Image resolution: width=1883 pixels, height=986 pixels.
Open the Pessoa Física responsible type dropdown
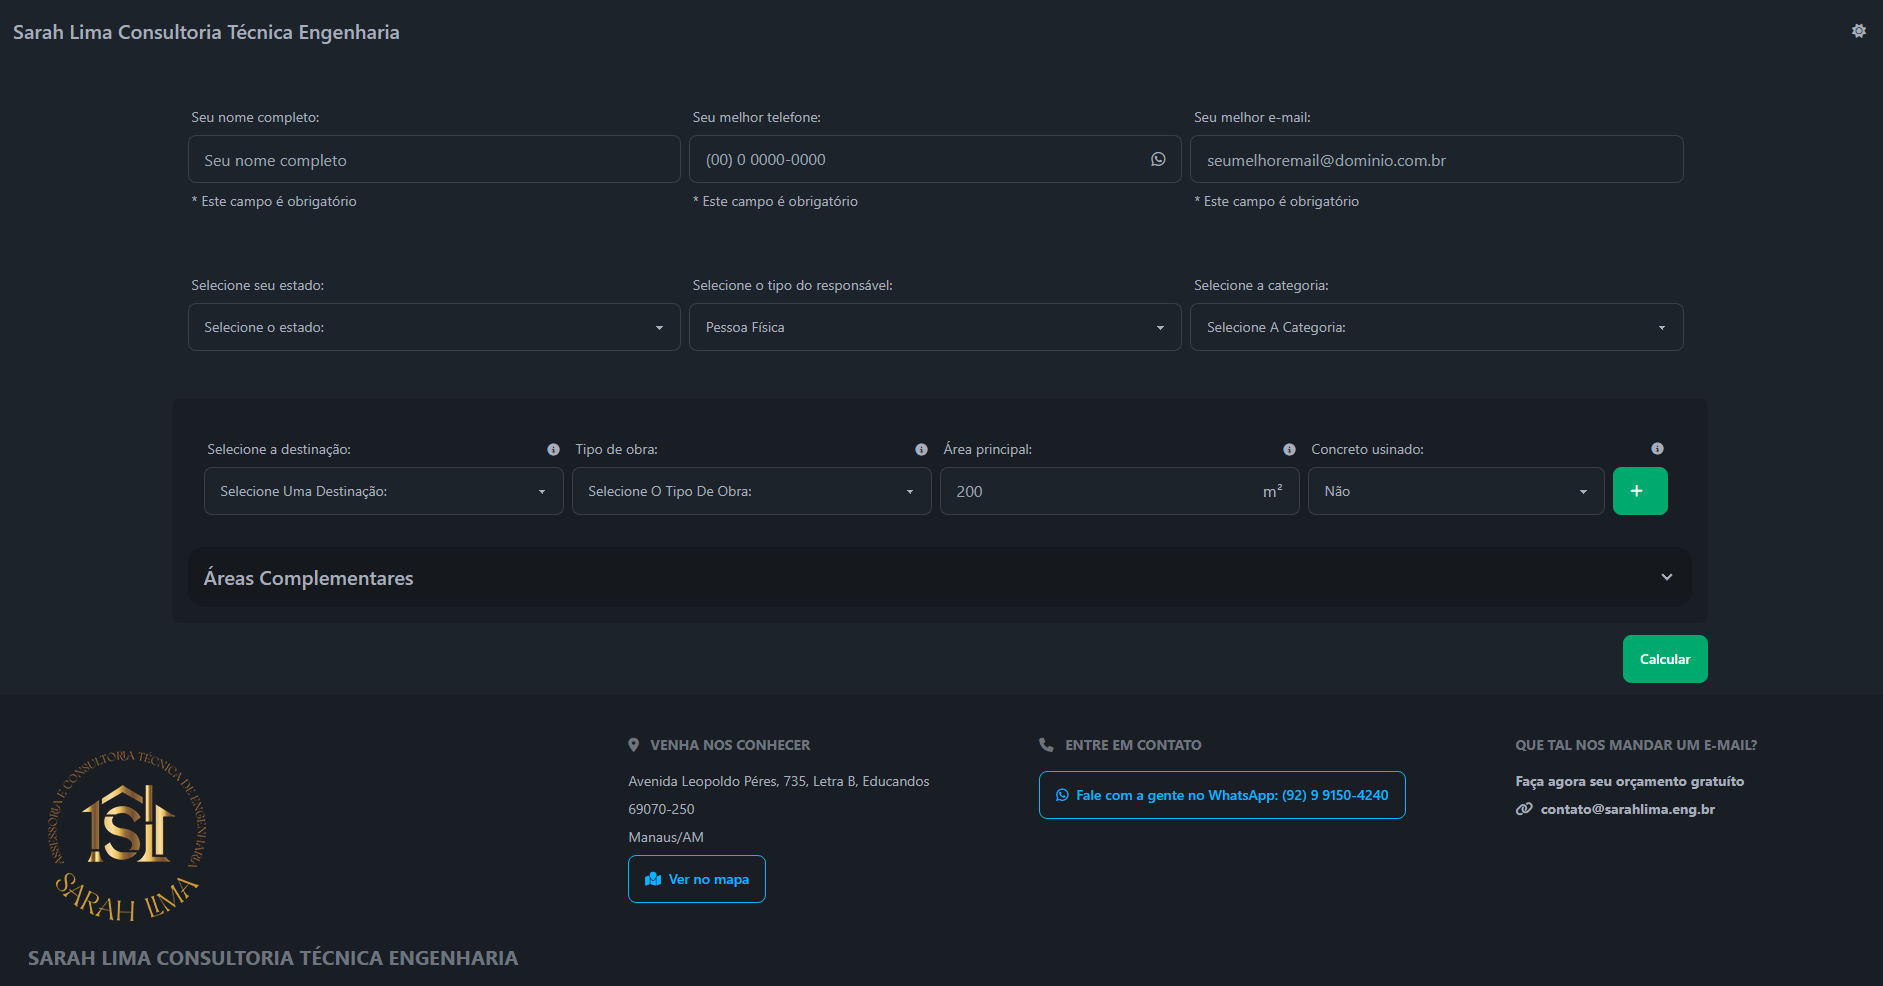(x=935, y=327)
